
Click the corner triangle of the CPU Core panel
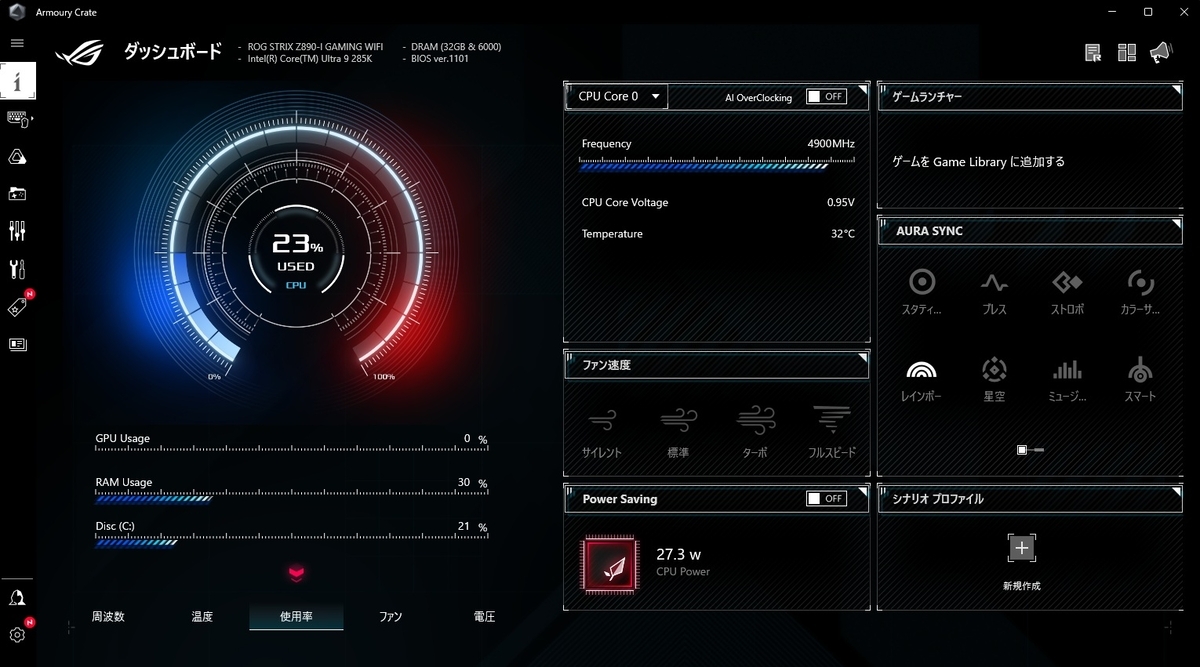pos(862,90)
